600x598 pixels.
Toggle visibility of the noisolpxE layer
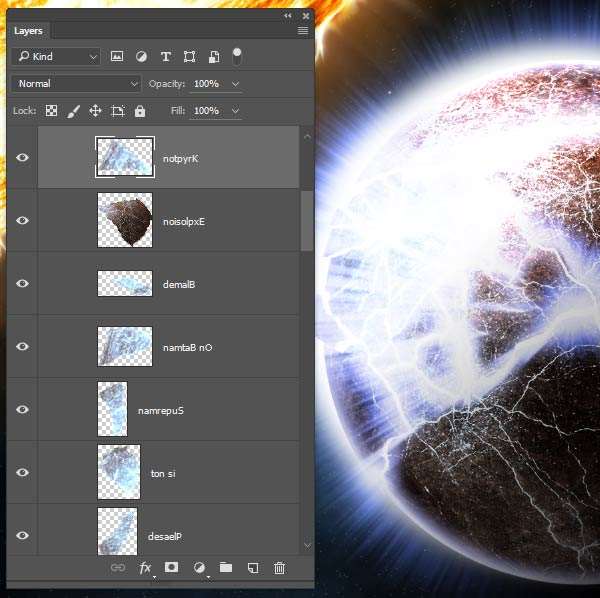tap(22, 221)
